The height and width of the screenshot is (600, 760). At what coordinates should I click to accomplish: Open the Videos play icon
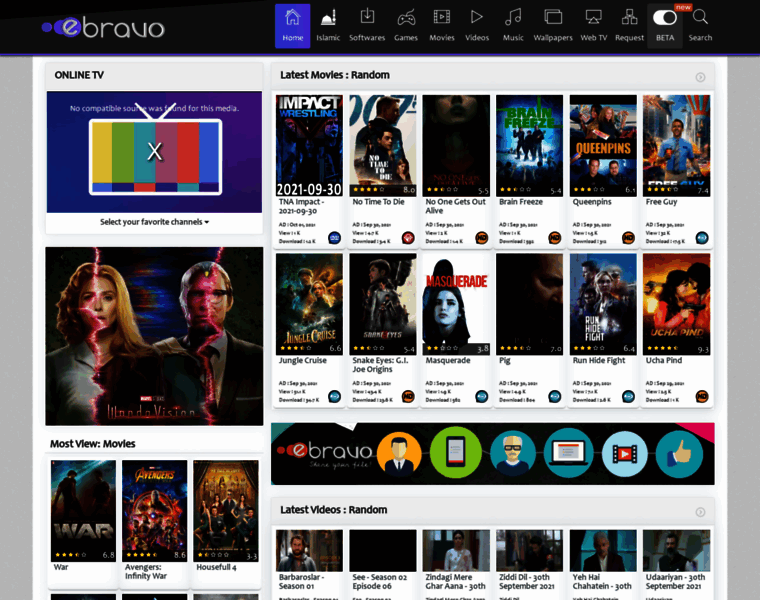tap(477, 18)
